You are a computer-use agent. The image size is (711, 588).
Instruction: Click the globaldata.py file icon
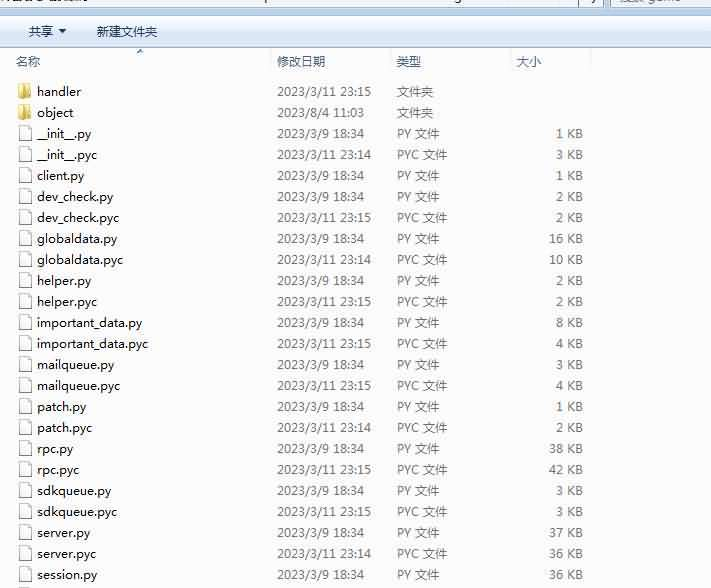point(26,239)
